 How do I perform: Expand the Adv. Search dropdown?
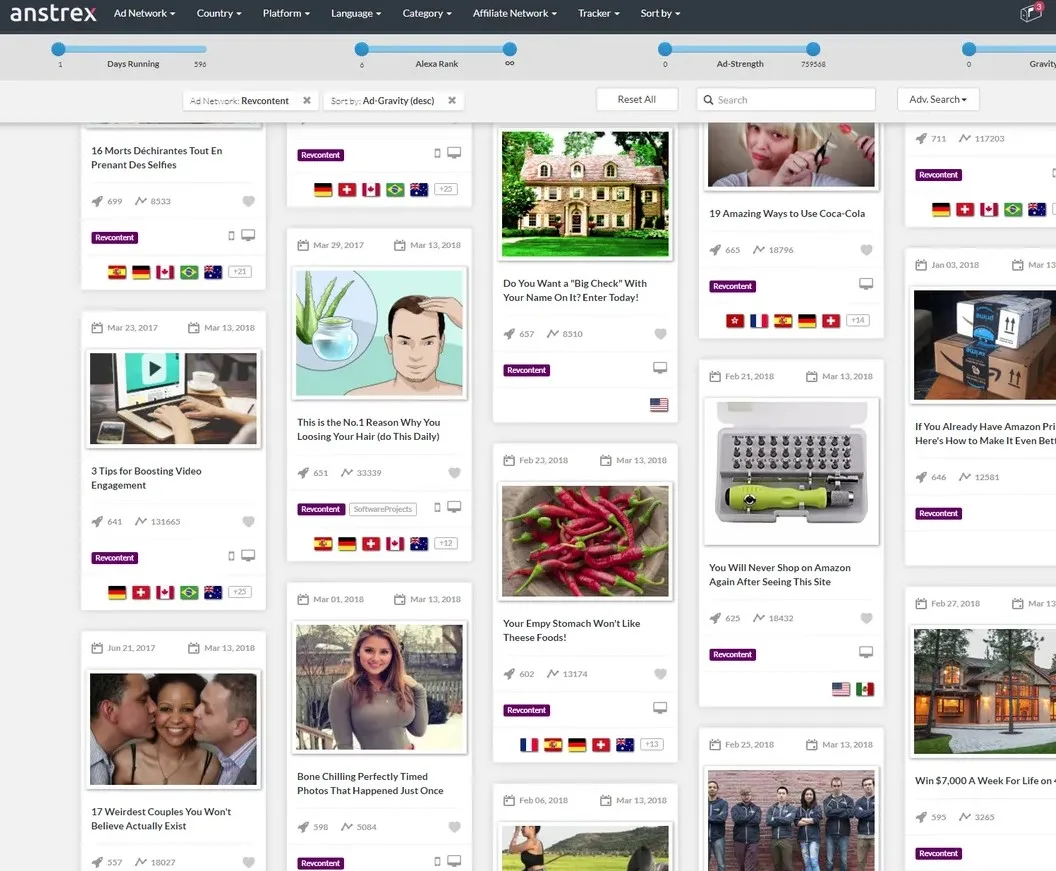coord(937,99)
